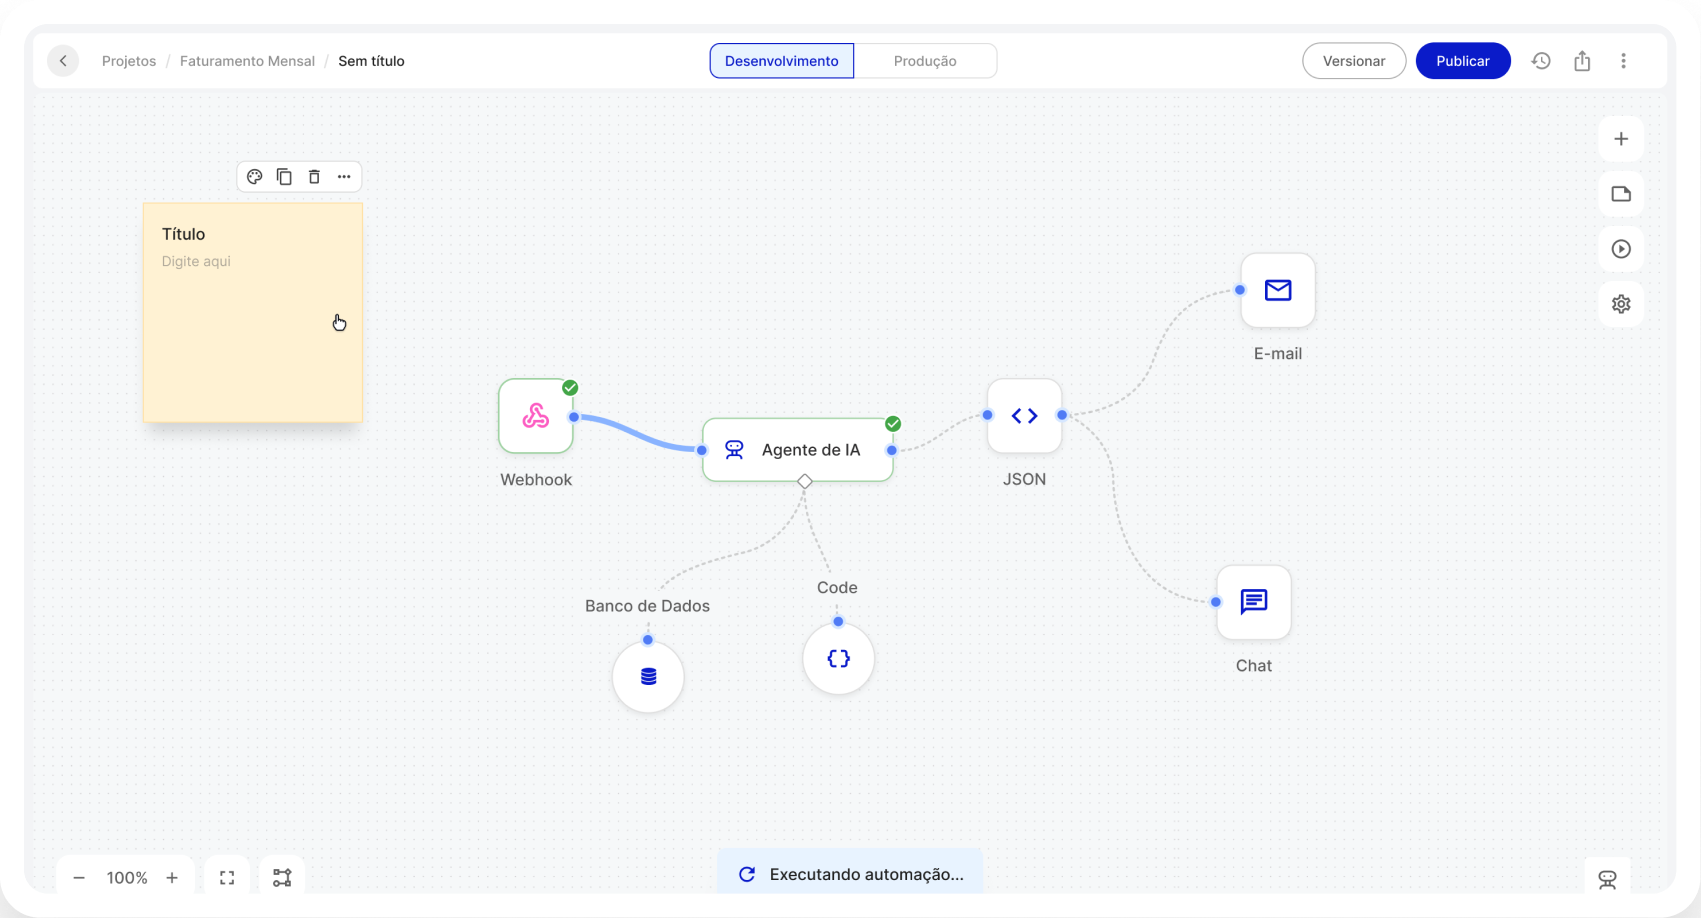
Task: Fit canvas to screen with fullscreen icon
Action: [x=227, y=876]
